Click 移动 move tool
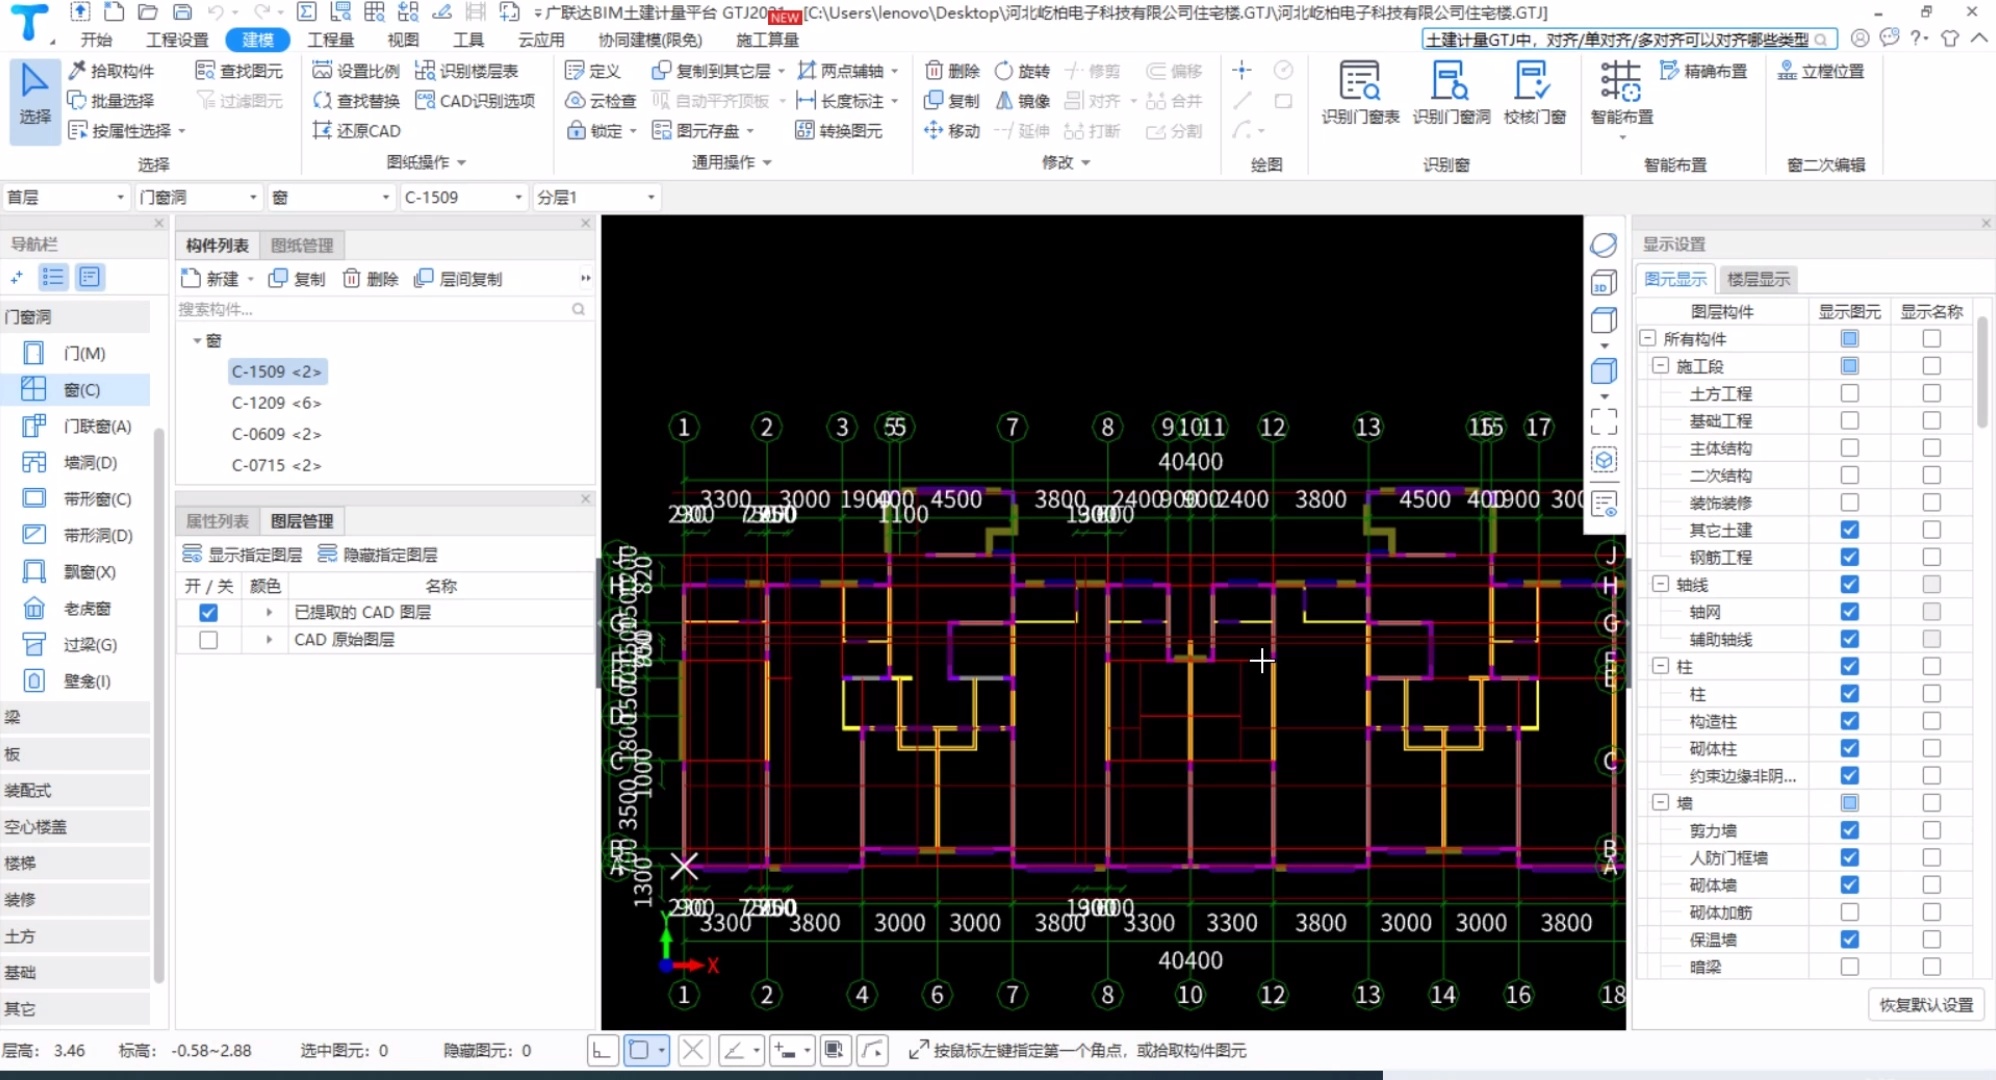The height and width of the screenshot is (1080, 1996). [x=952, y=131]
